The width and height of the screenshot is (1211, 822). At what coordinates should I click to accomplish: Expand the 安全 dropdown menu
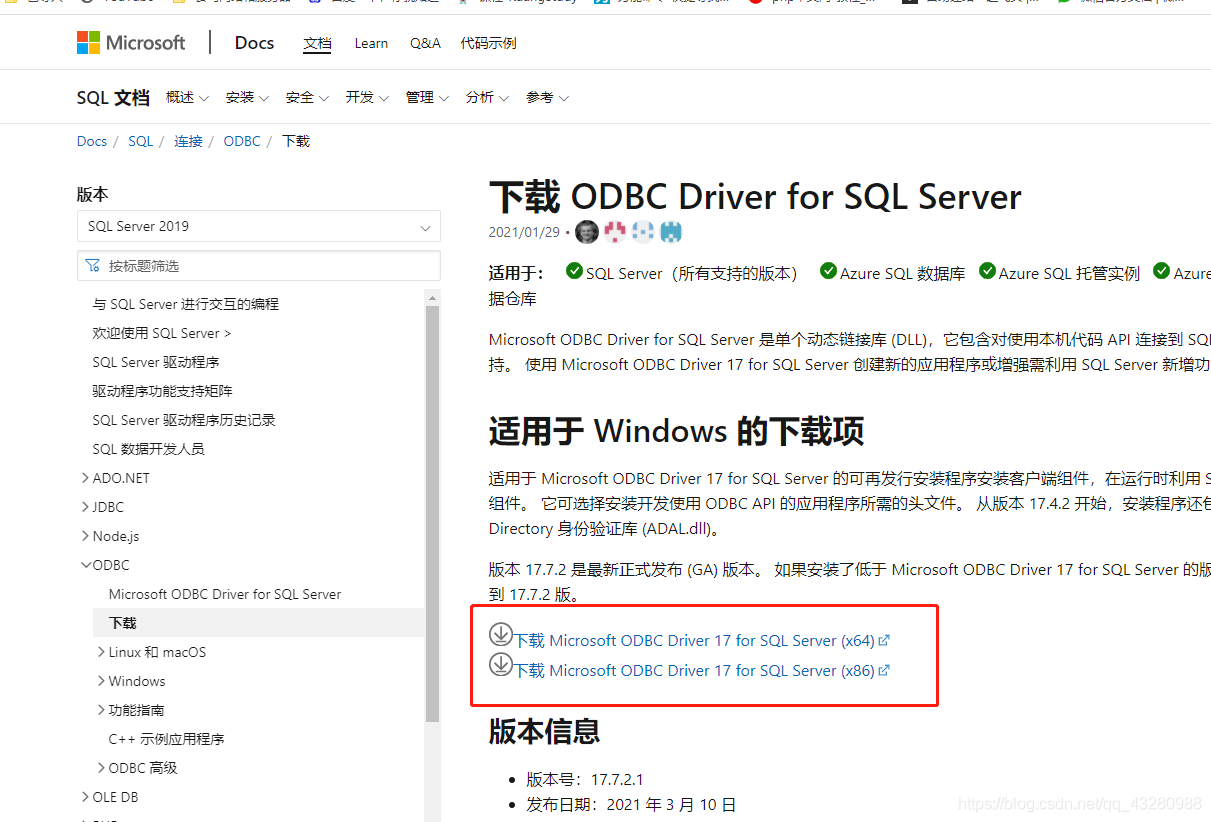(307, 97)
